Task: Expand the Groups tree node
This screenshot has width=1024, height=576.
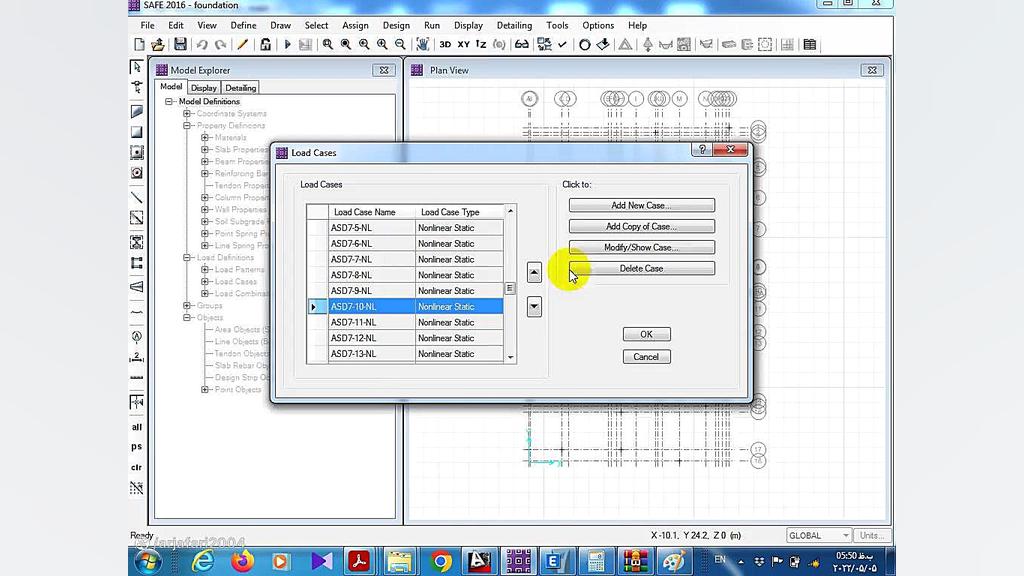Action: (187, 306)
